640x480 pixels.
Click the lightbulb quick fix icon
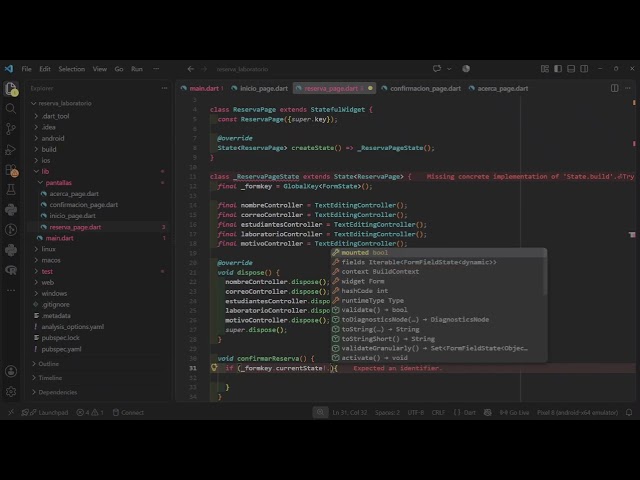[x=214, y=368]
